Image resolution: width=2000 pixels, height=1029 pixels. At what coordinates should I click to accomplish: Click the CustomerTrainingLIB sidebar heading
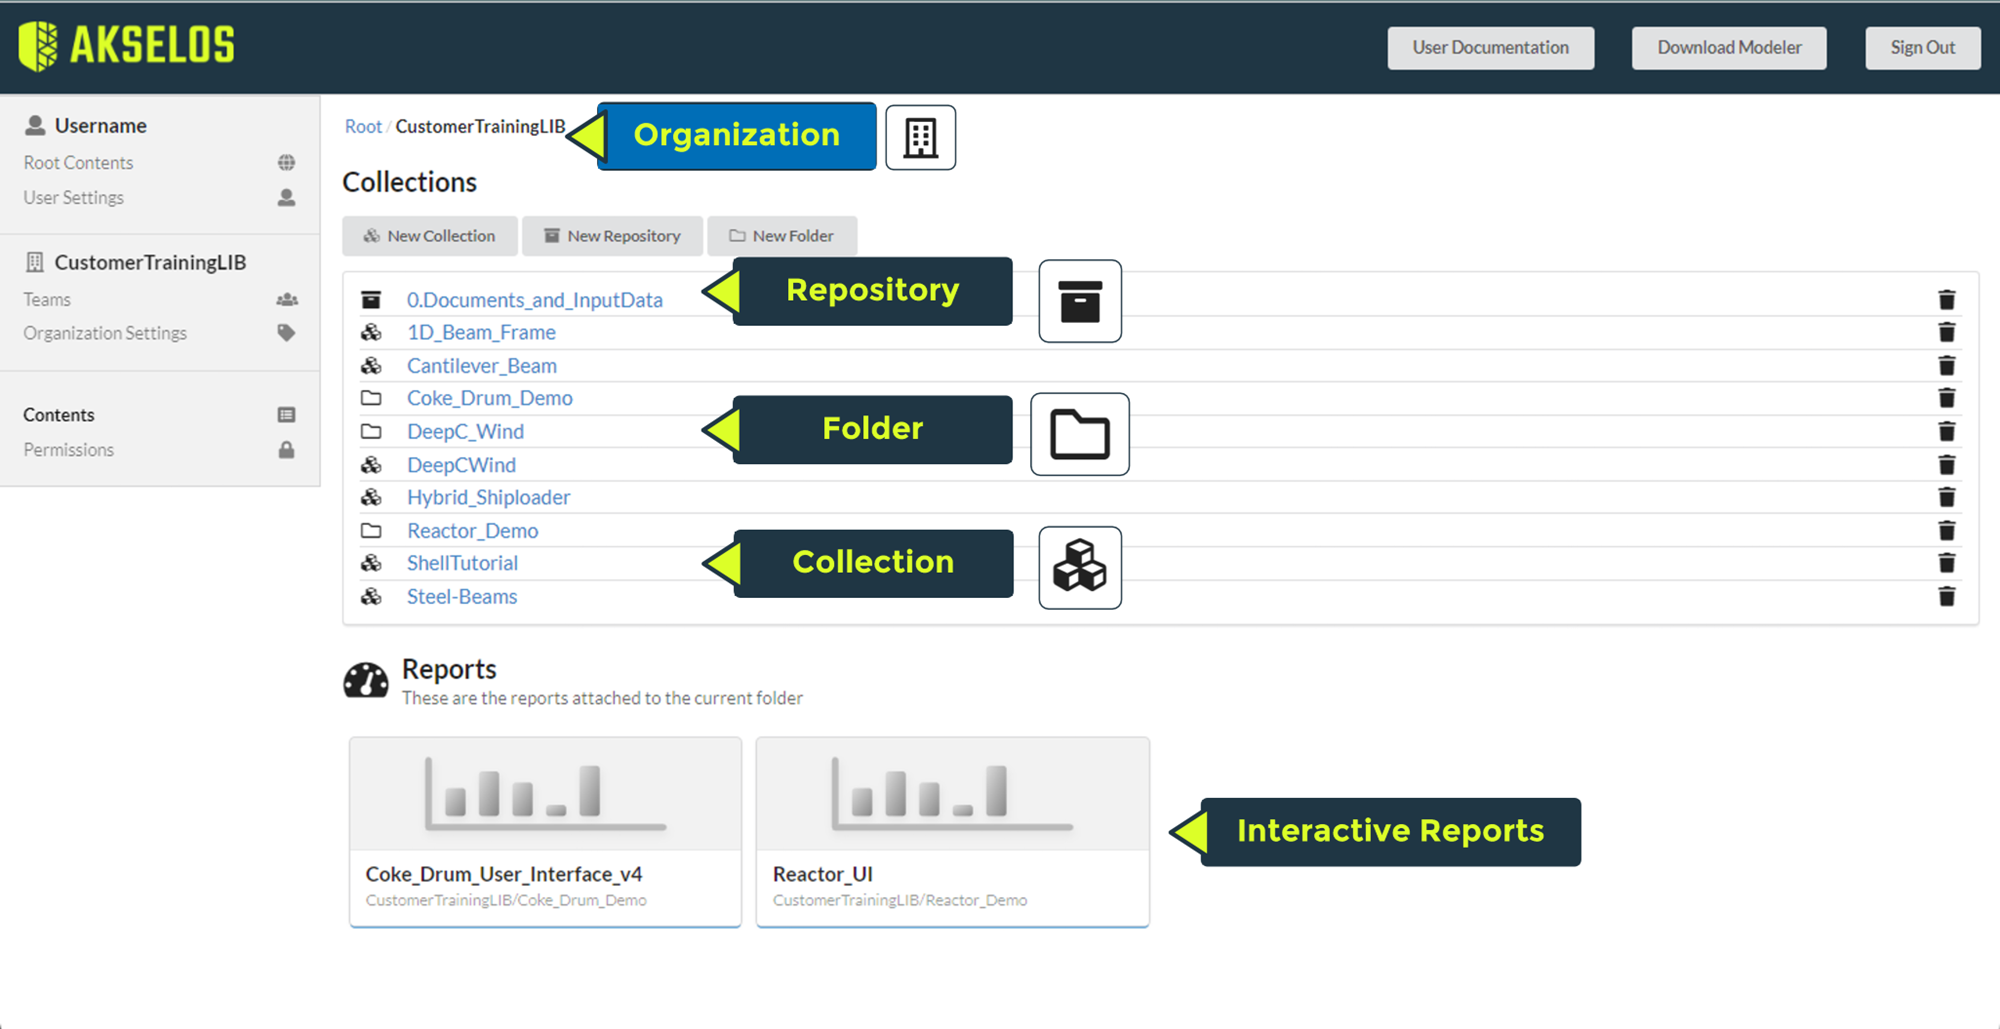[x=150, y=262]
